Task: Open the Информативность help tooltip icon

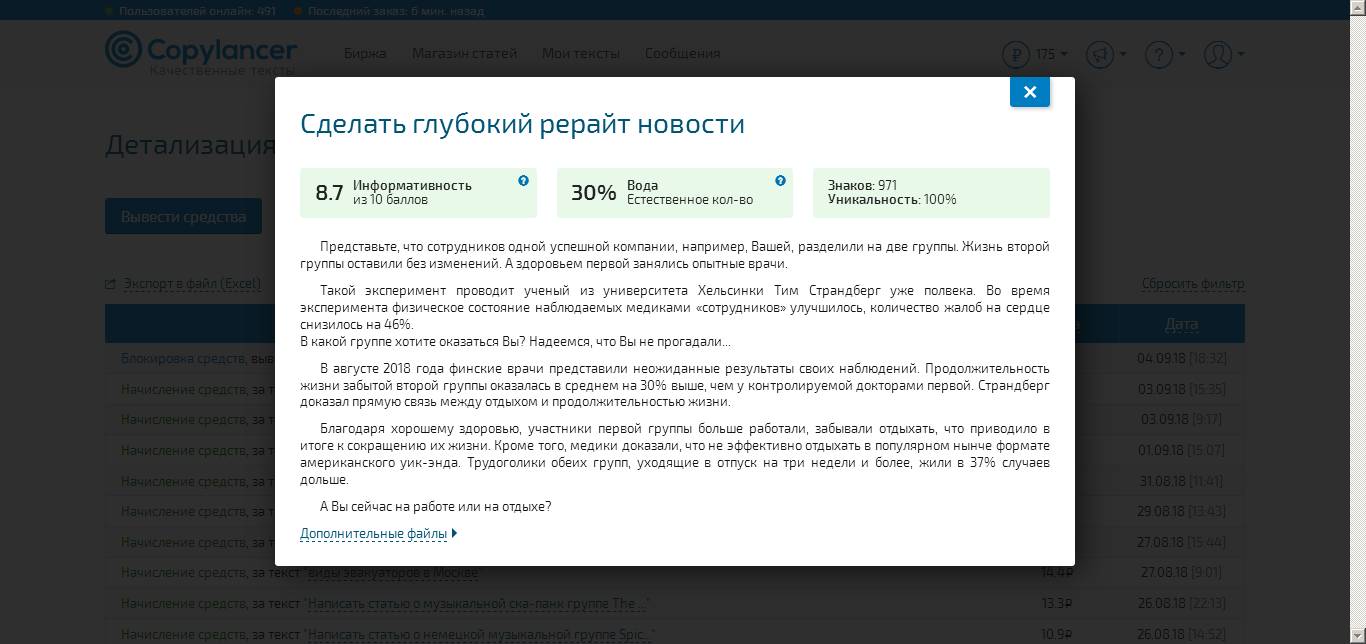Action: (x=523, y=181)
